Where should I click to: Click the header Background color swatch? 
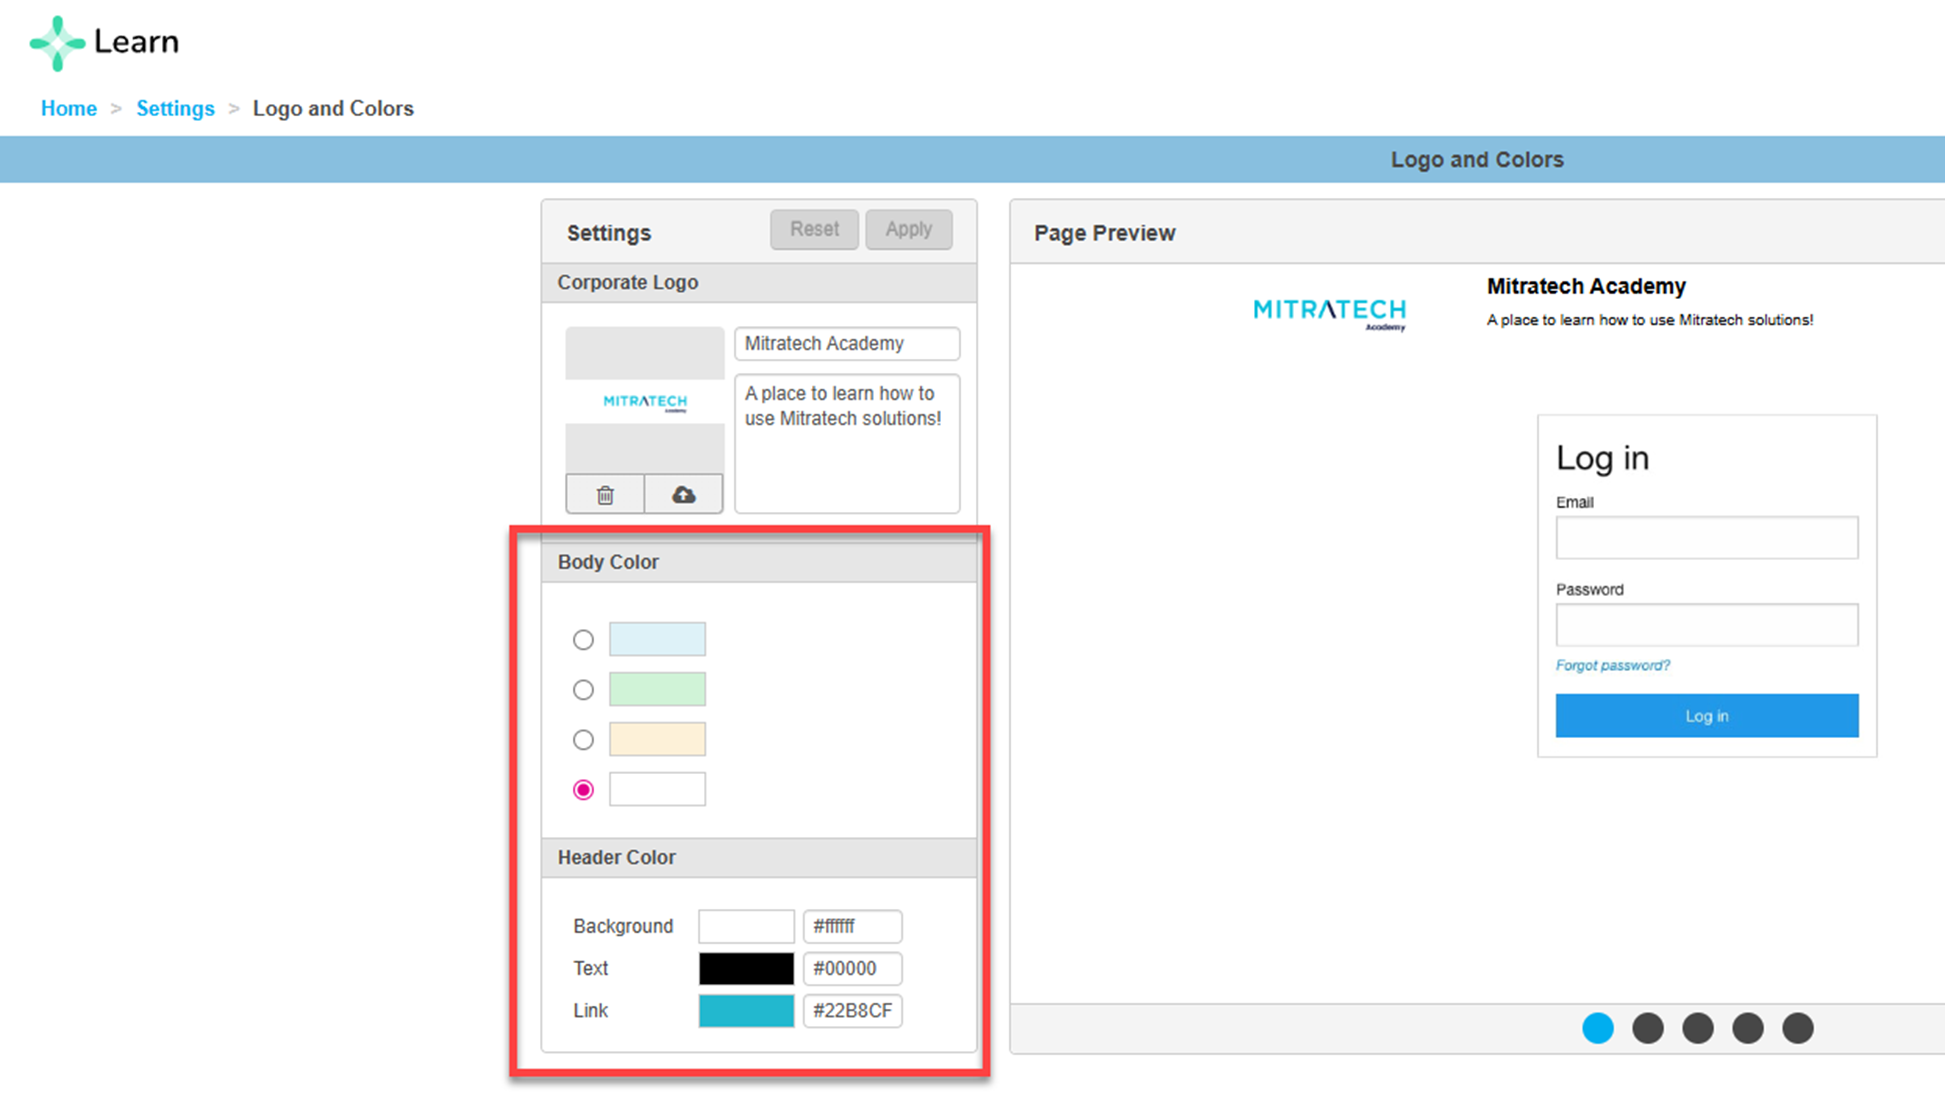(x=746, y=926)
